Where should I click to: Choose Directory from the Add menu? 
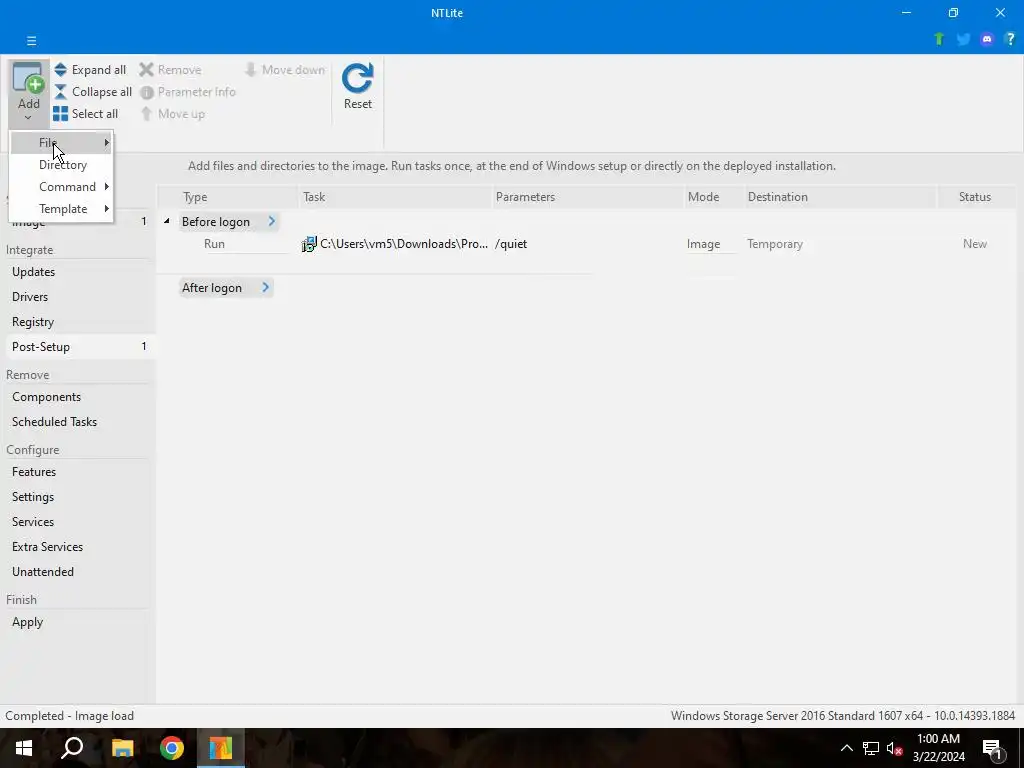click(x=61, y=165)
